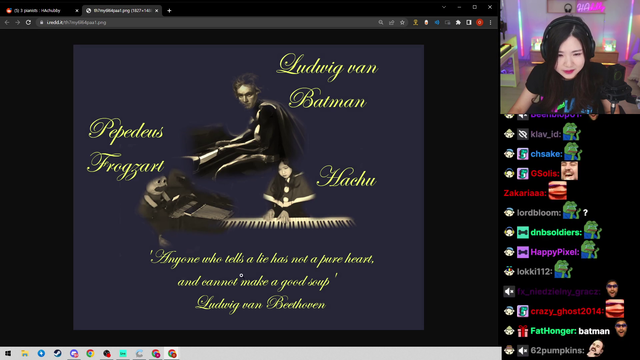Open the tab search chevron
The image size is (640, 360).
tap(444, 7)
